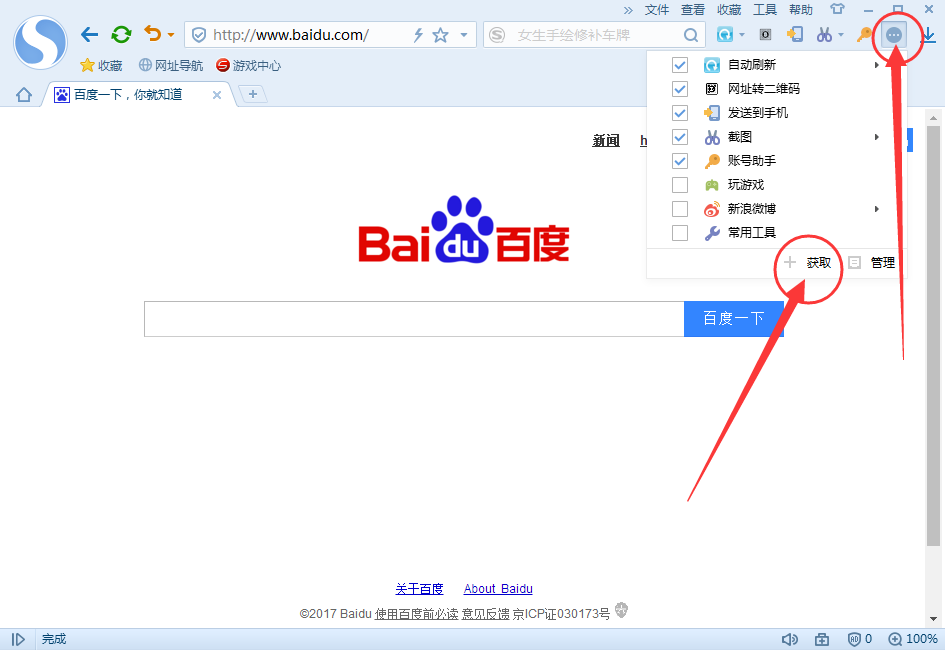Click the 收藏 favorites star bookmark
The image size is (945, 650).
[101, 65]
